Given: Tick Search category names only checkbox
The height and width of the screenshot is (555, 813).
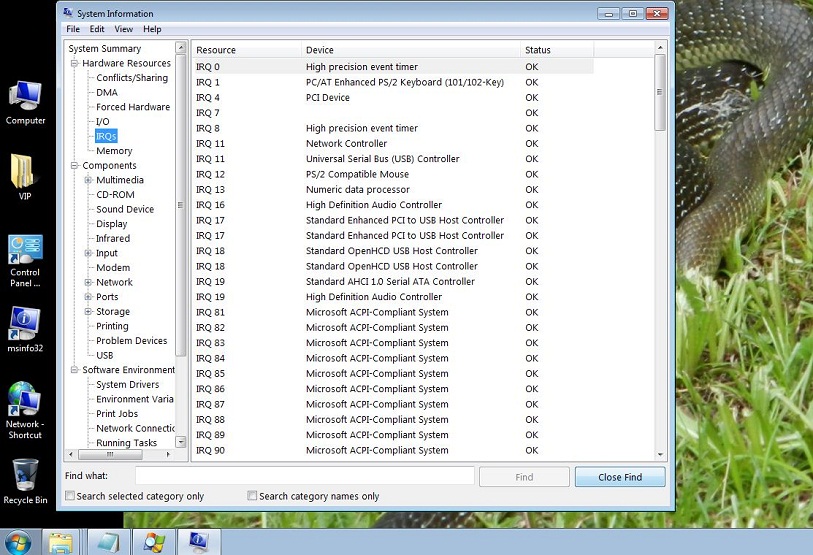Looking at the screenshot, I should [252, 495].
